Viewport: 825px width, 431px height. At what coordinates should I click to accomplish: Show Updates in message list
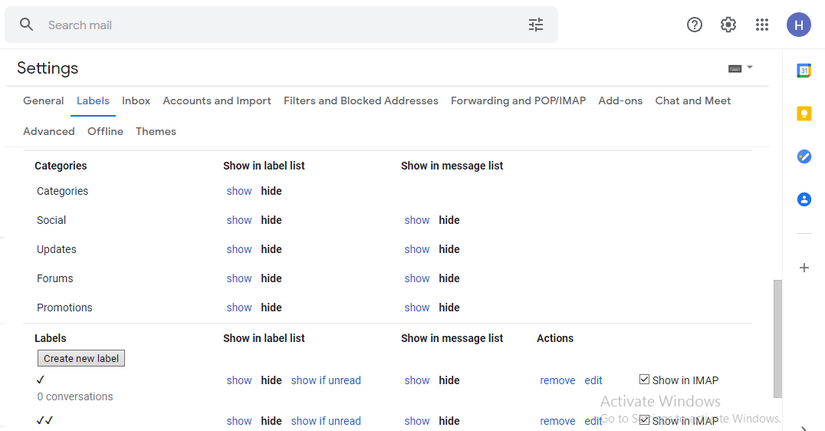[x=417, y=249]
